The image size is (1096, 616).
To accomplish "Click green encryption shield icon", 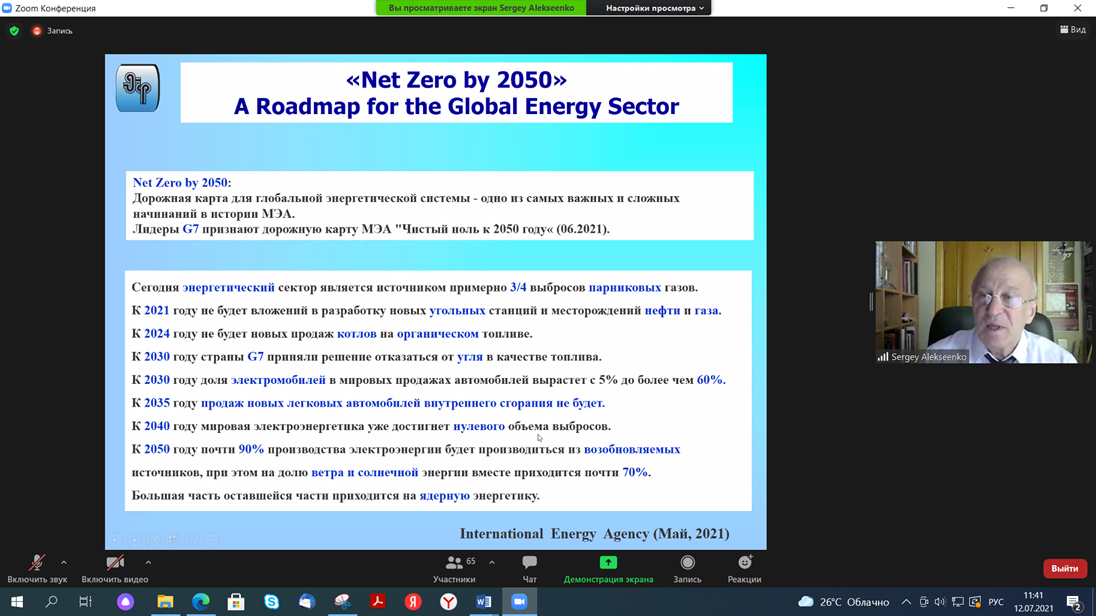I will (14, 31).
